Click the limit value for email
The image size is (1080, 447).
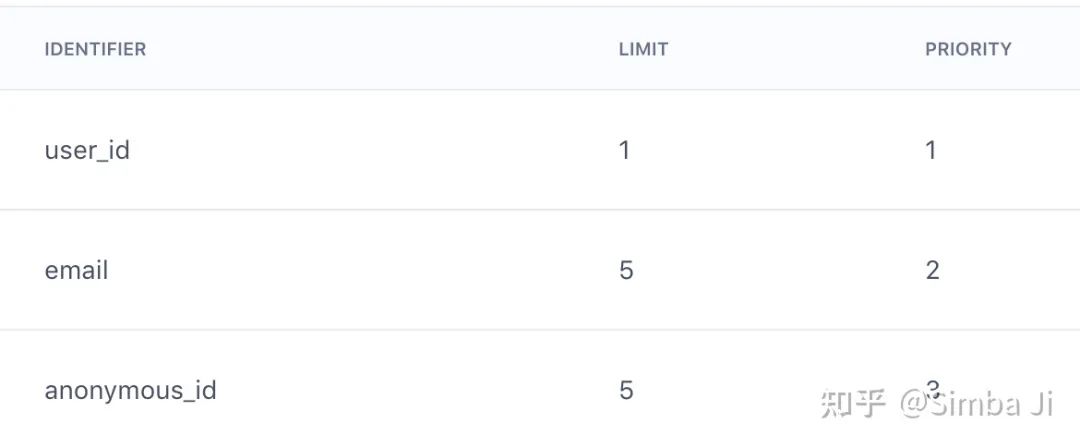coord(625,270)
